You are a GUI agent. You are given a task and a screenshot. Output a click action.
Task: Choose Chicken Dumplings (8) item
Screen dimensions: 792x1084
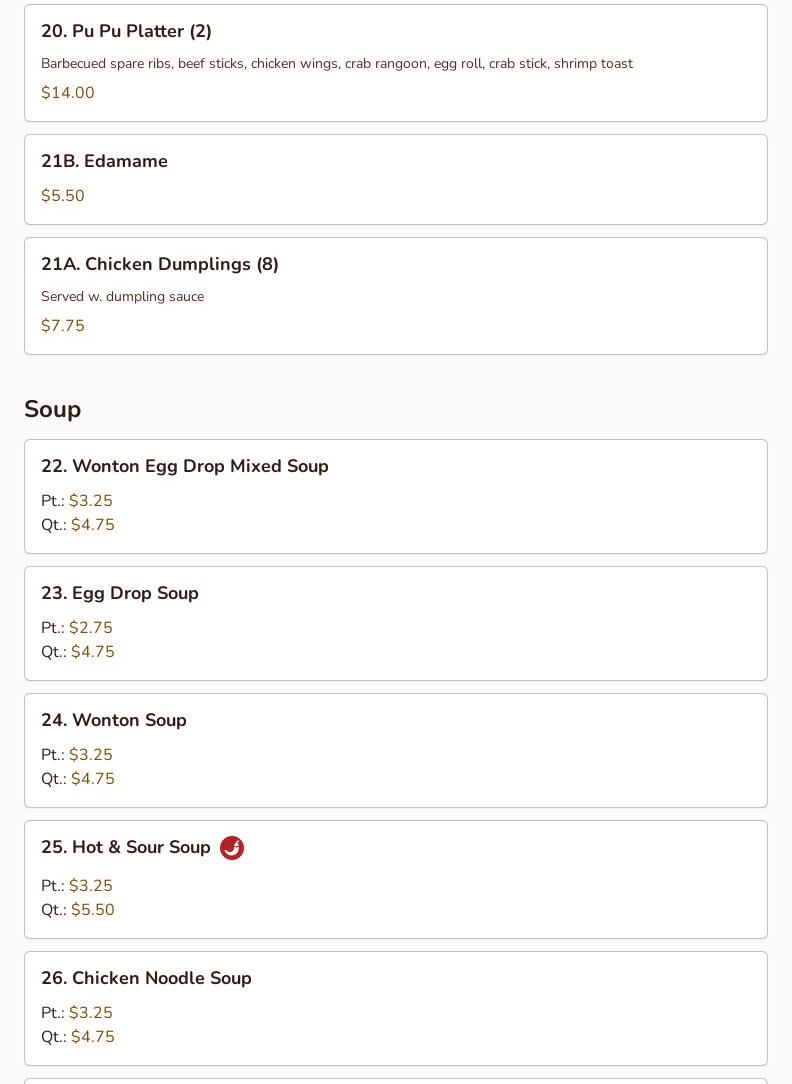click(x=160, y=264)
